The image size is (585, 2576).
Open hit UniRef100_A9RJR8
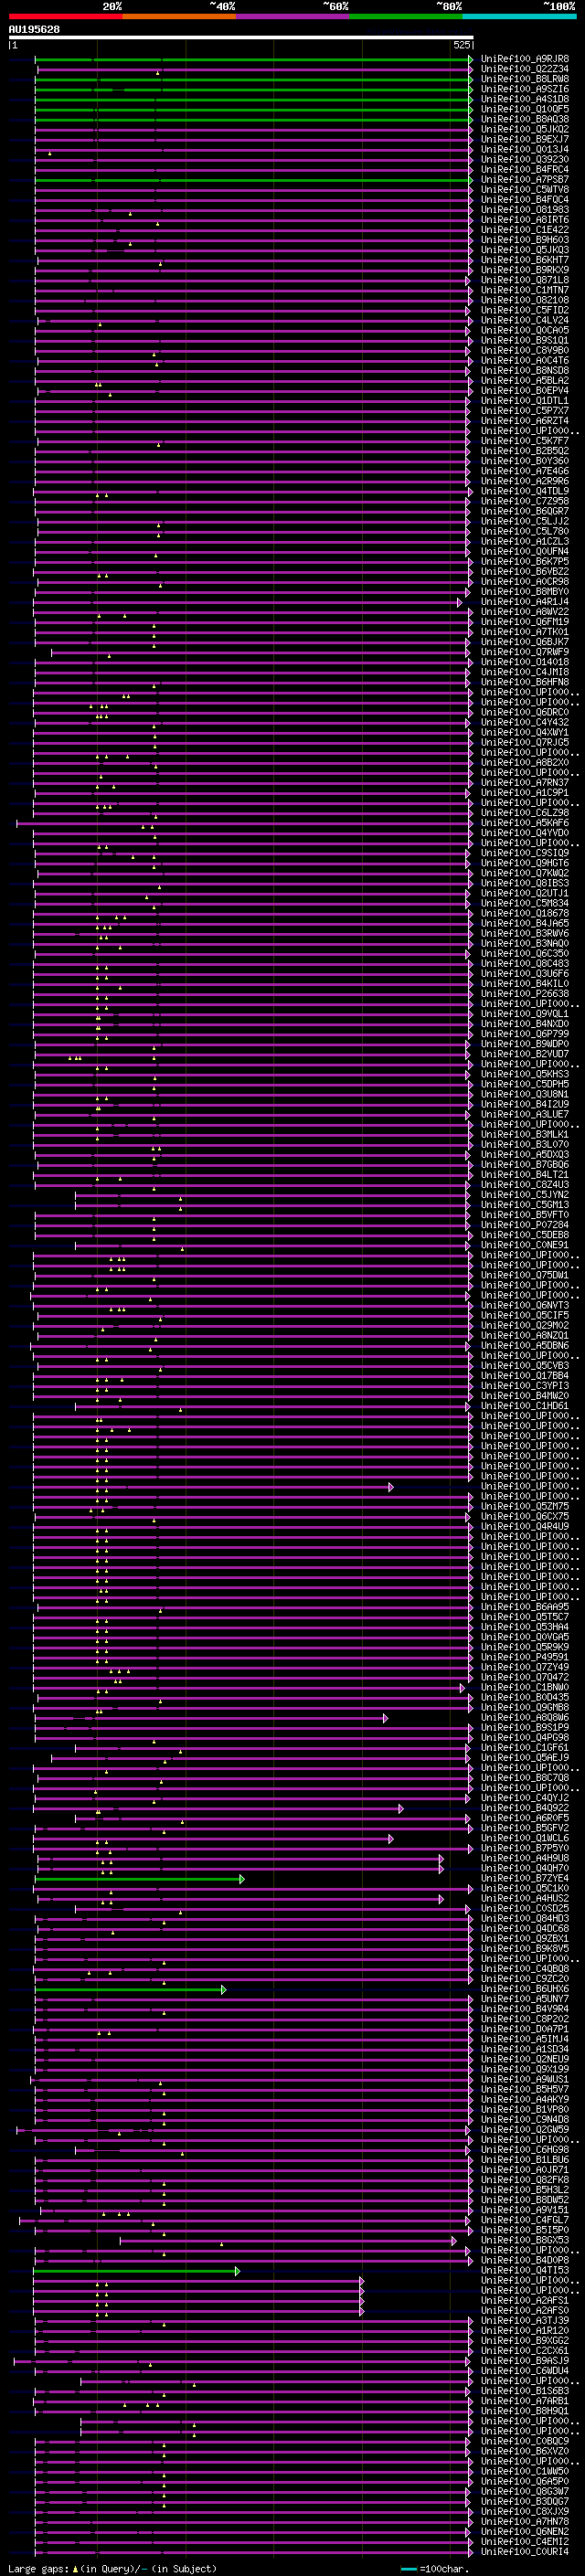point(525,59)
